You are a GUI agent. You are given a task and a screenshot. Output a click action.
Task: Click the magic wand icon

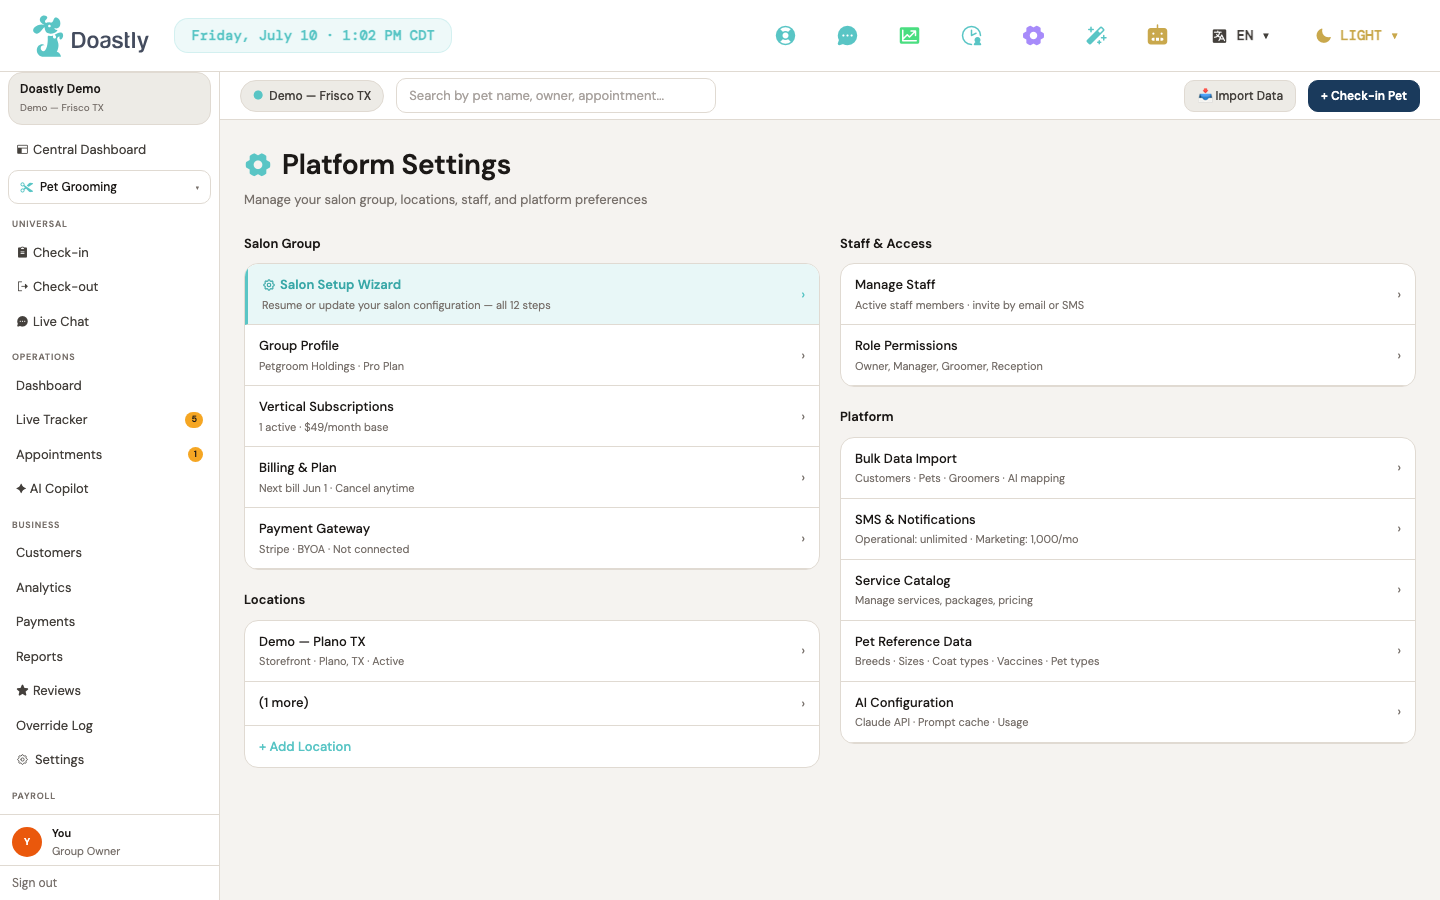(1096, 36)
